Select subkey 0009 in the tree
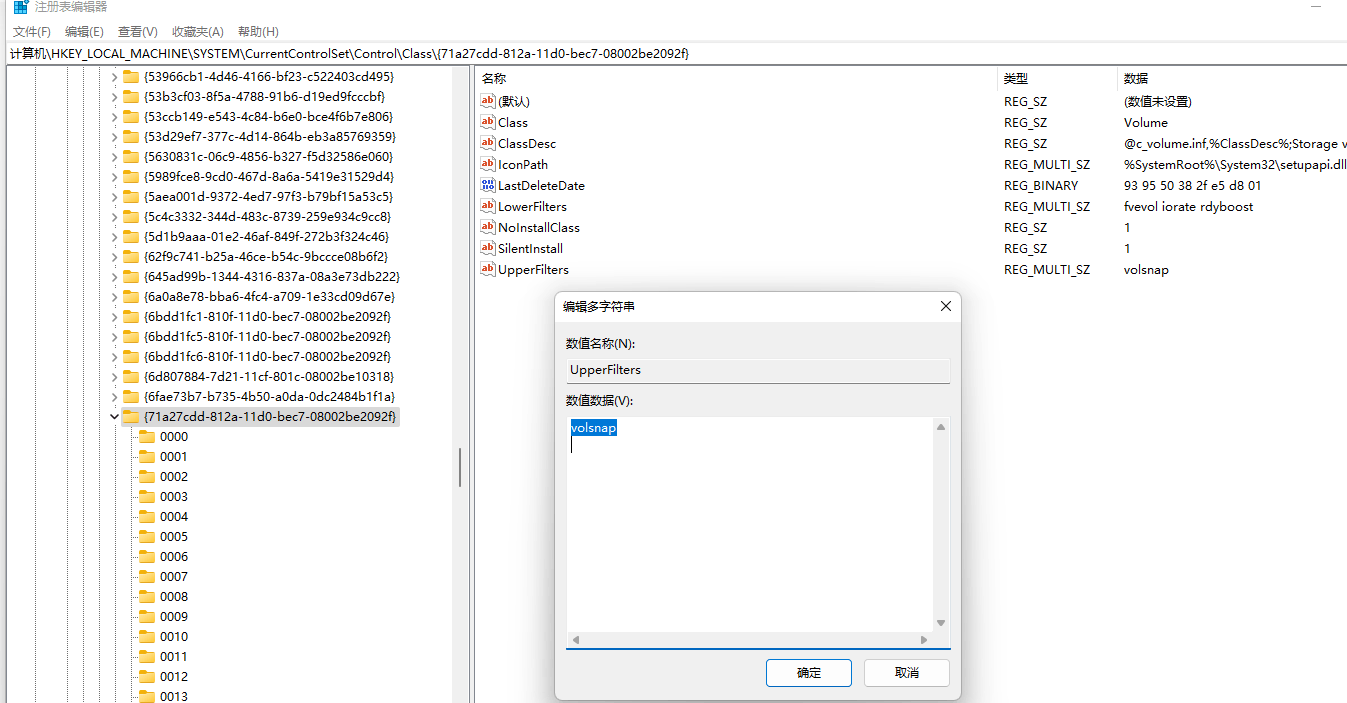1347x703 pixels. tap(174, 617)
